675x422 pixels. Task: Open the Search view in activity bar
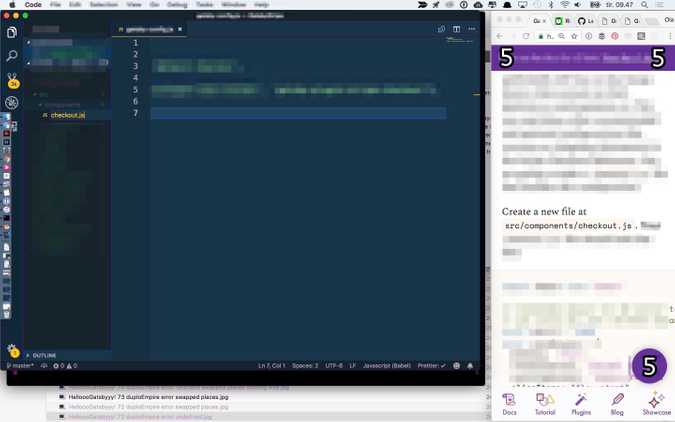(12, 55)
